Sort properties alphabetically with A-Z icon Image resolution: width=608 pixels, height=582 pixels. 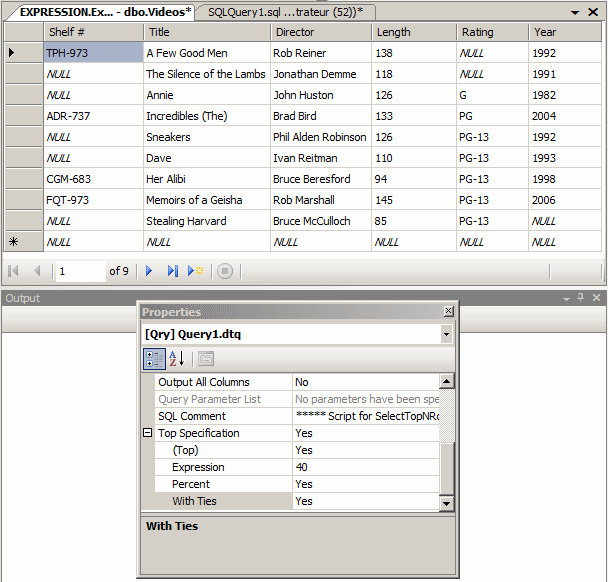(177, 359)
